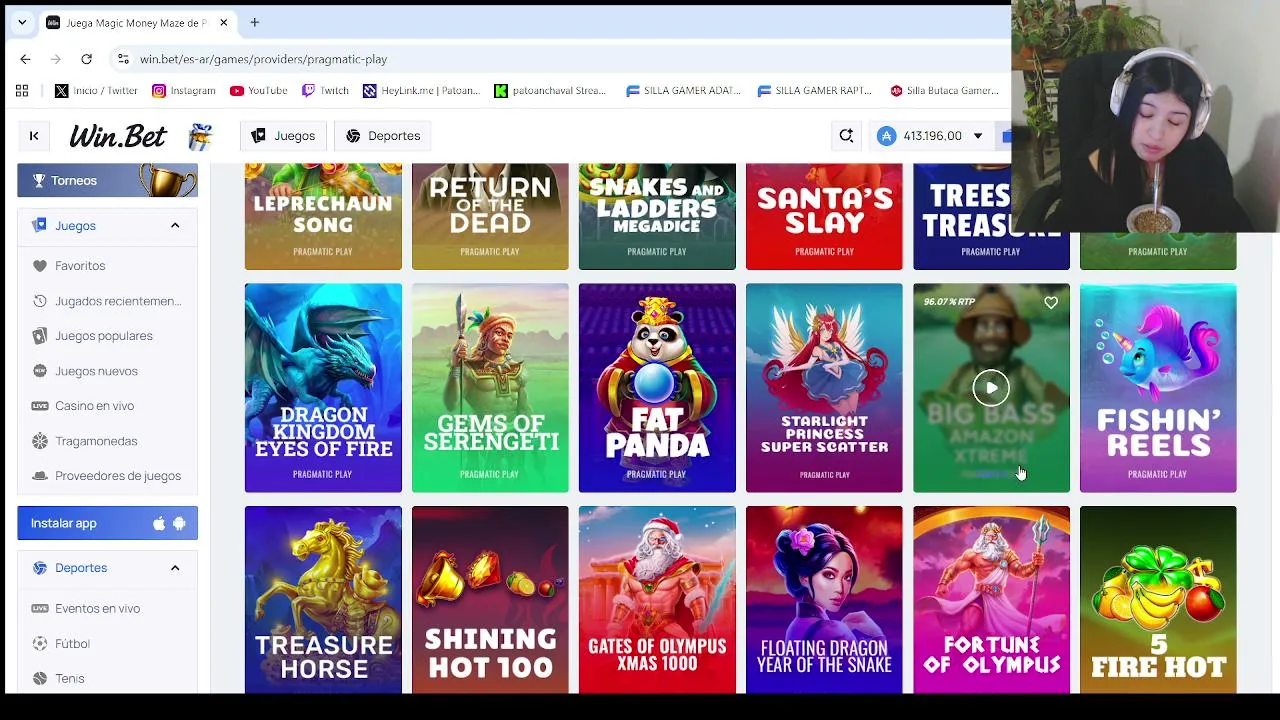This screenshot has height=720, width=1280.
Task: Close the Juega Magic Money Maze tab
Action: (224, 22)
